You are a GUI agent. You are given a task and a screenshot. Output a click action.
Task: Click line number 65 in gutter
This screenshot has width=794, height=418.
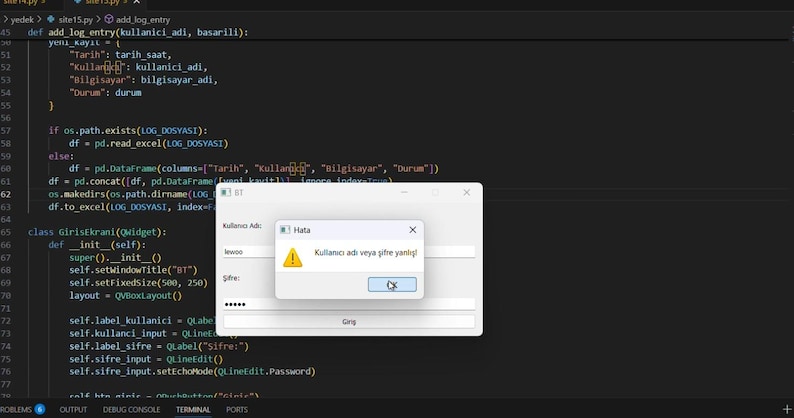point(6,232)
